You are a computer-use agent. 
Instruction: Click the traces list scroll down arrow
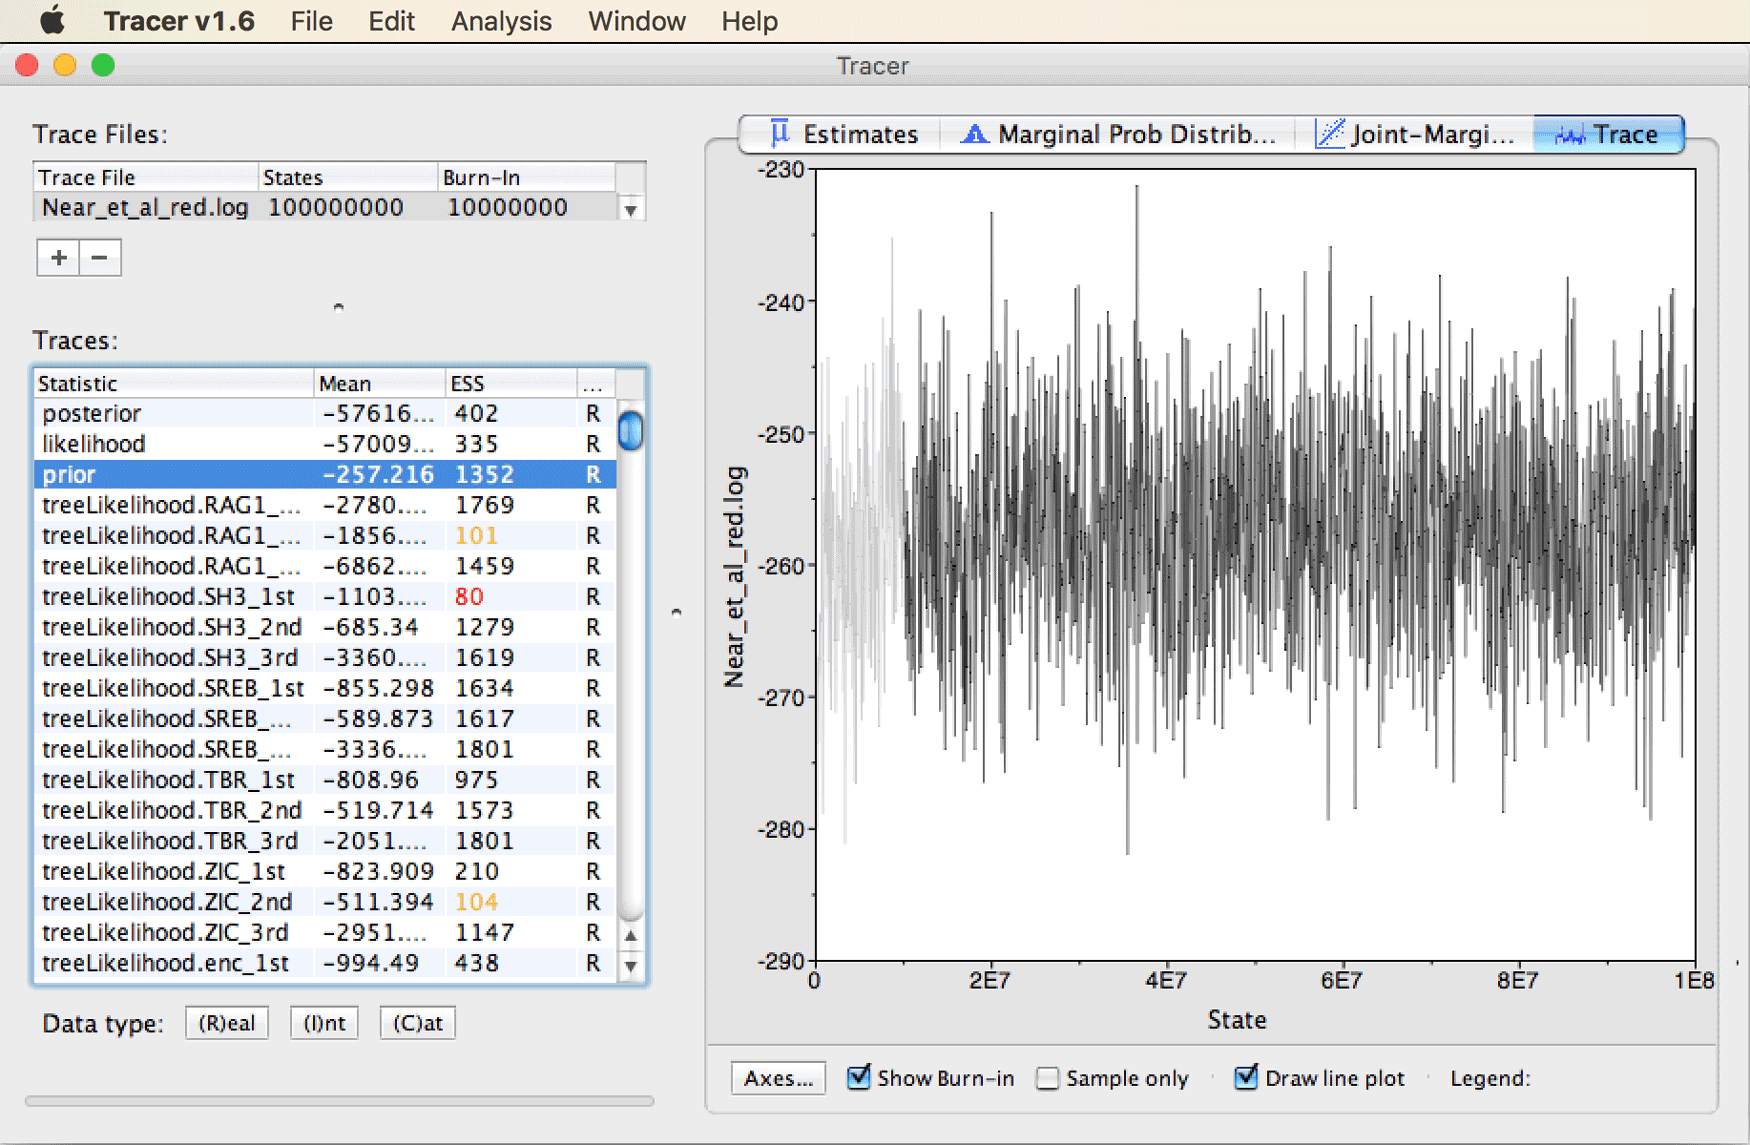[x=631, y=966]
